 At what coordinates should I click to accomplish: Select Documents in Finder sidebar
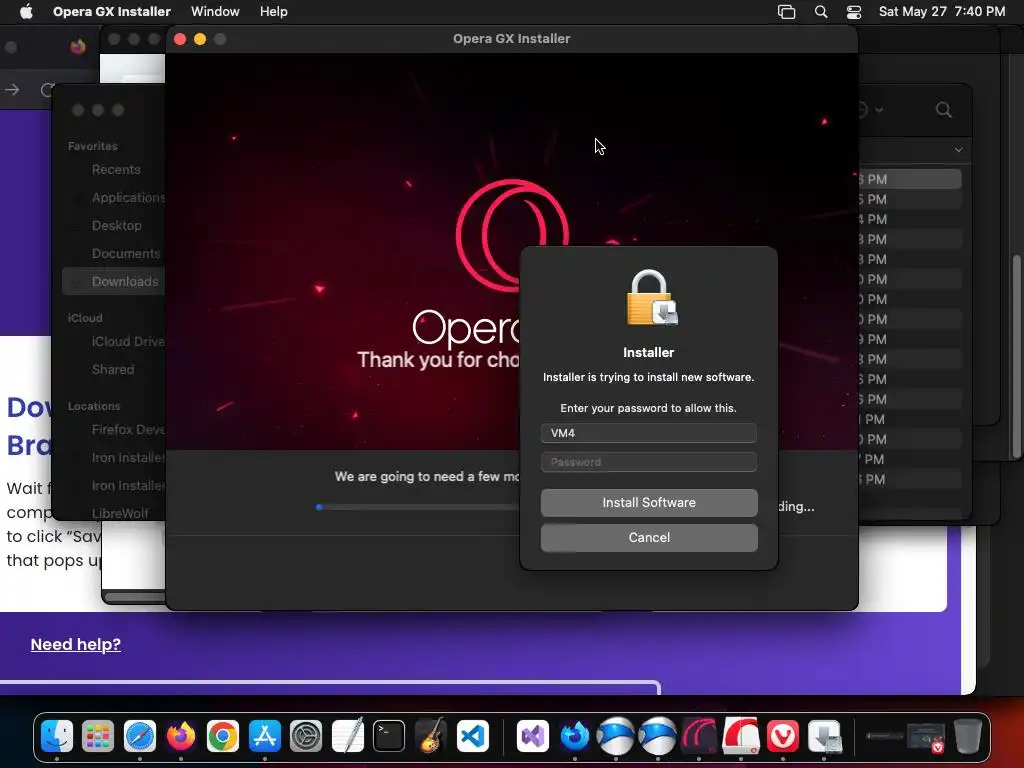pos(125,253)
